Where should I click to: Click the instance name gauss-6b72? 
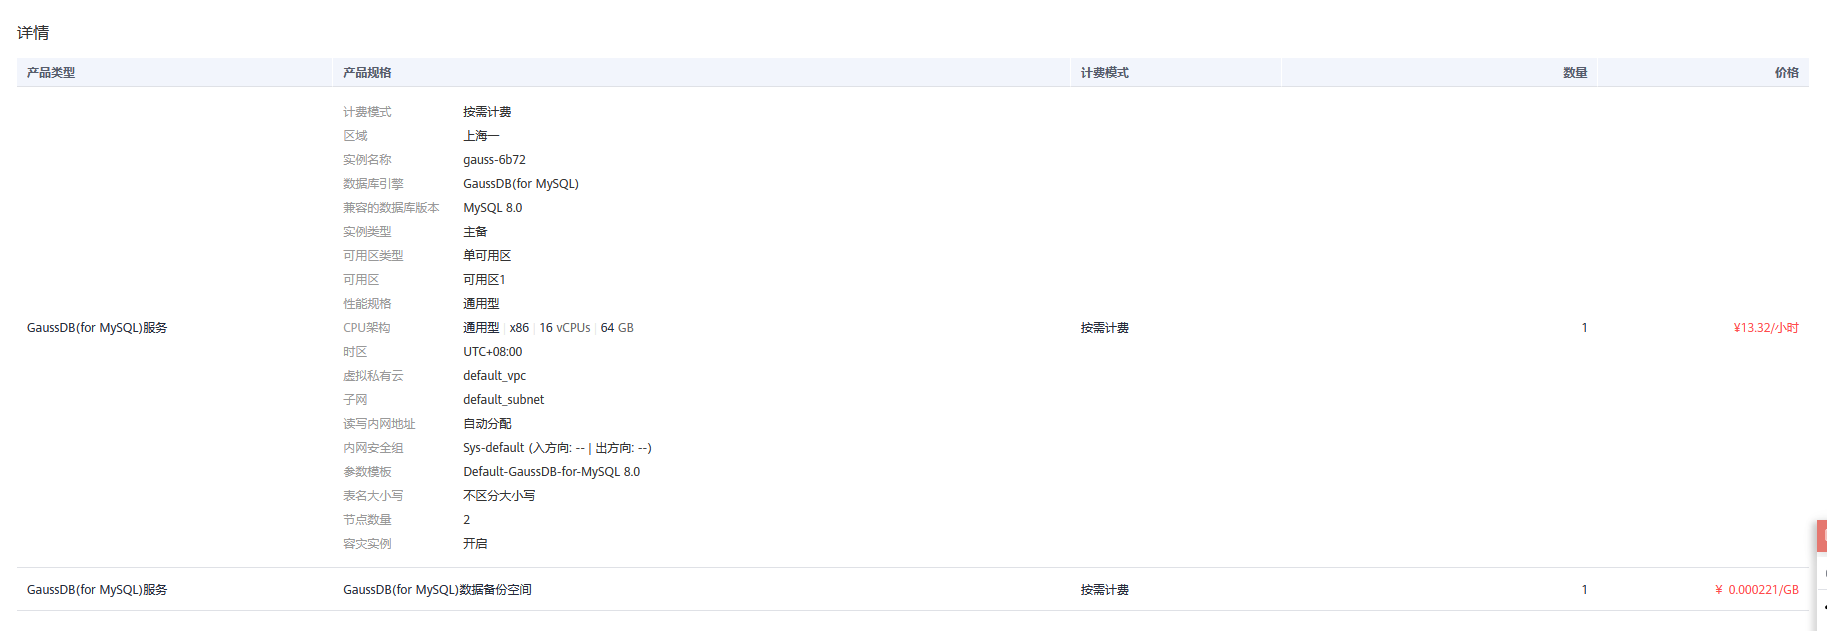494,160
